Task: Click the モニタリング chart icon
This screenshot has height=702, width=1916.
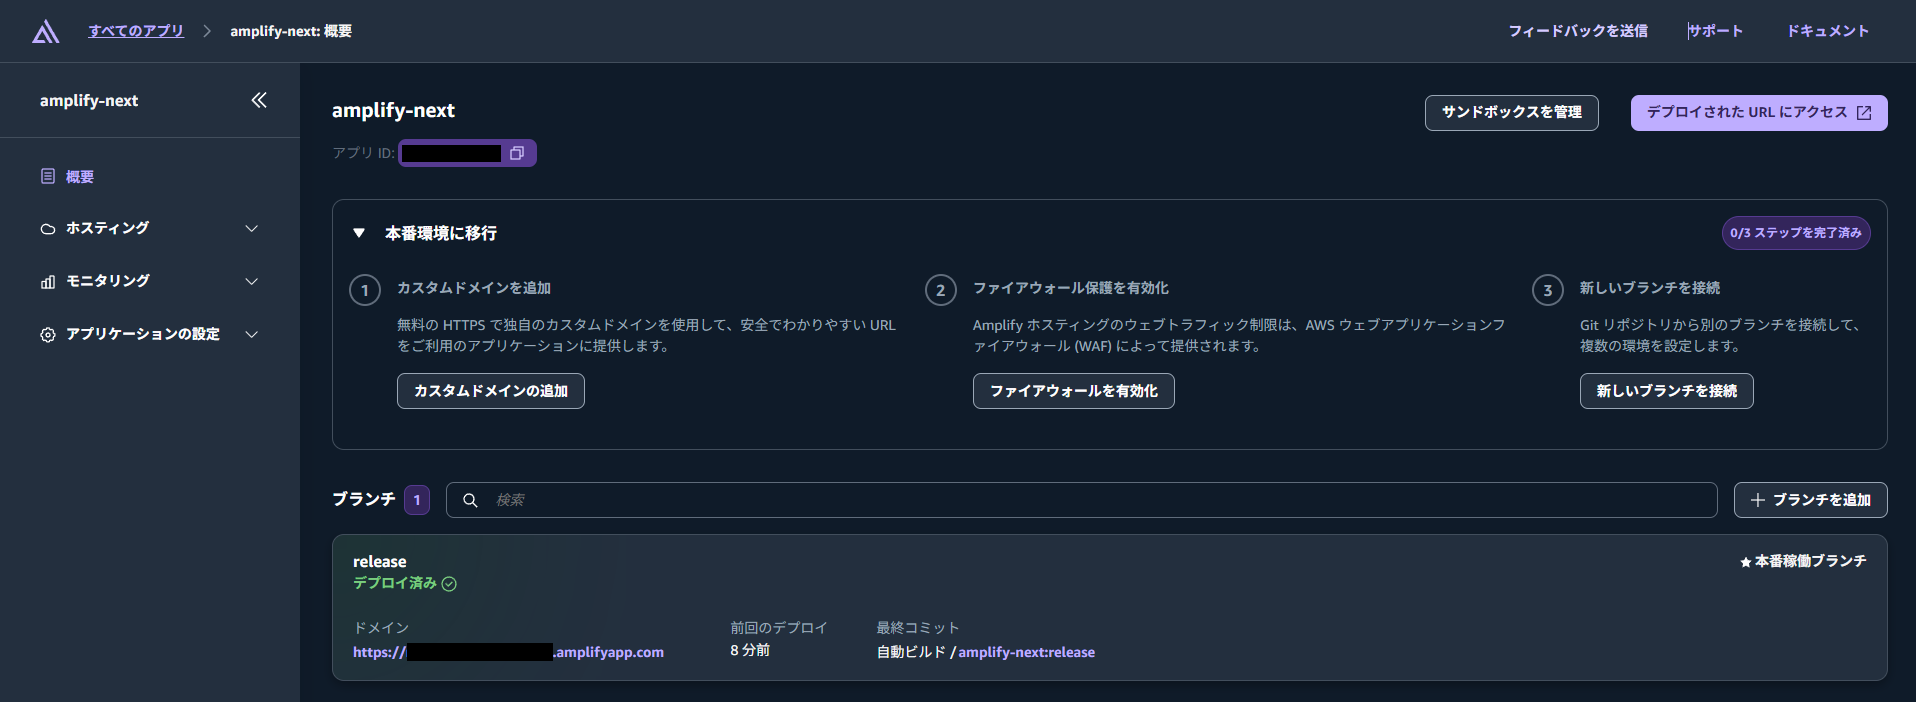Action: (48, 282)
